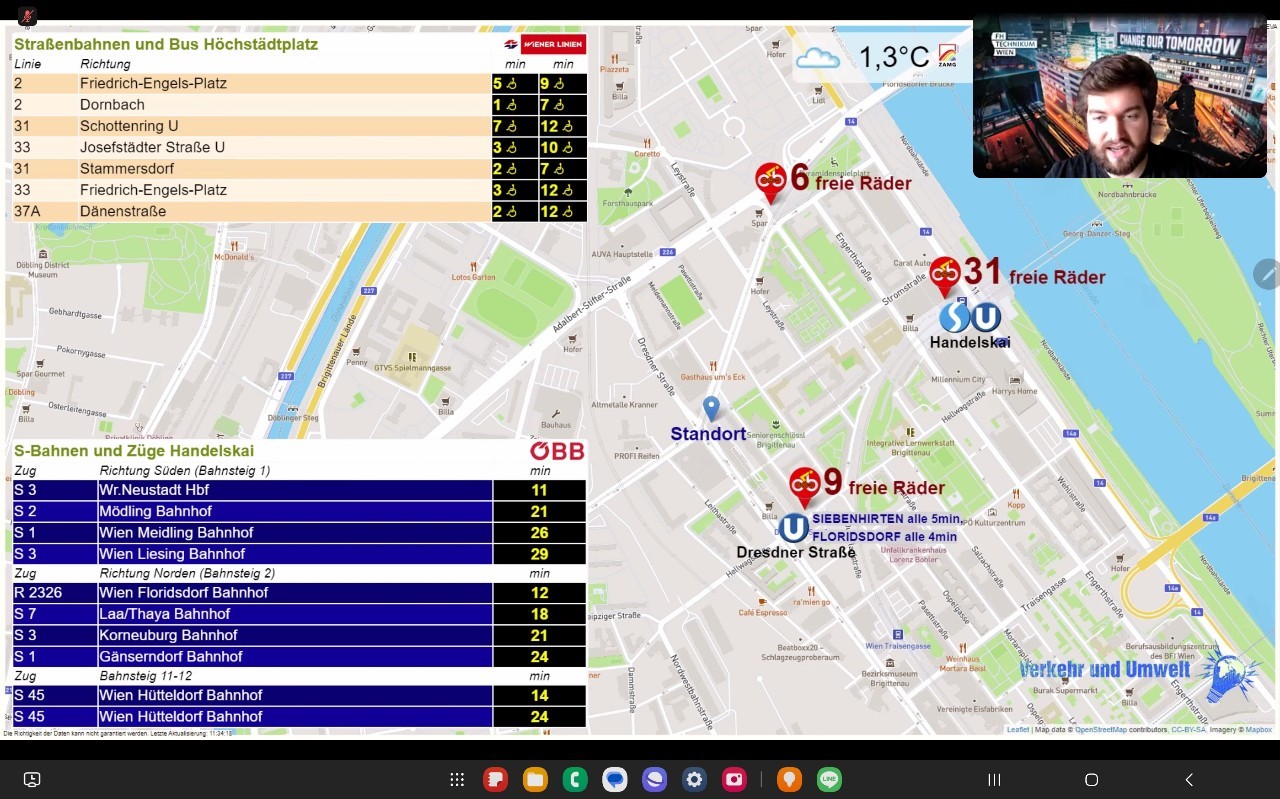
Task: Launch the purple Samsung Internet browser
Action: coord(655,780)
